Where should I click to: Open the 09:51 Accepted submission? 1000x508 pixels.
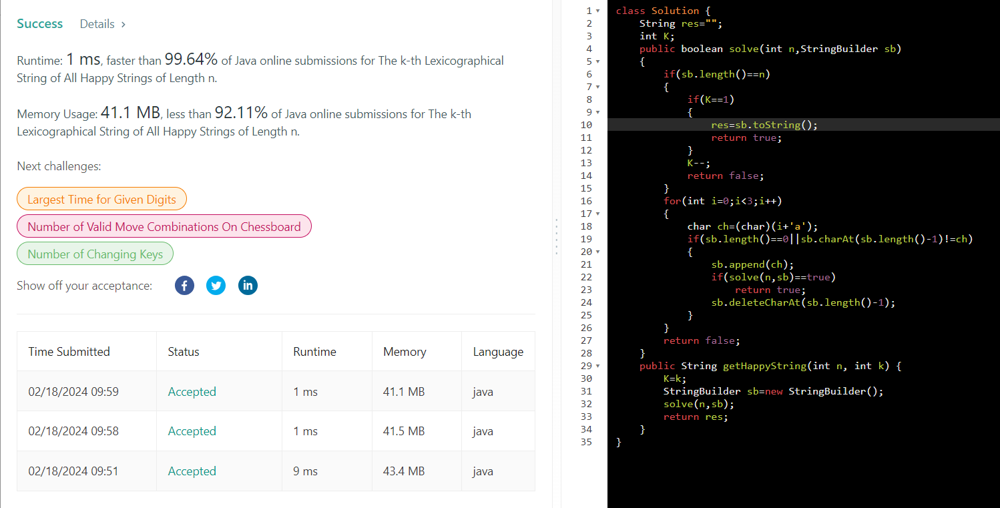tap(192, 471)
